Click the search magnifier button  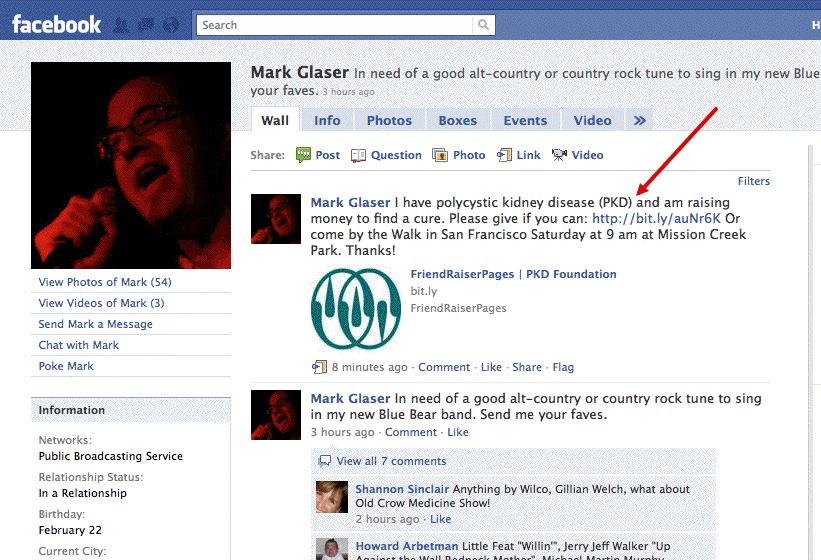pyautogui.click(x=484, y=25)
